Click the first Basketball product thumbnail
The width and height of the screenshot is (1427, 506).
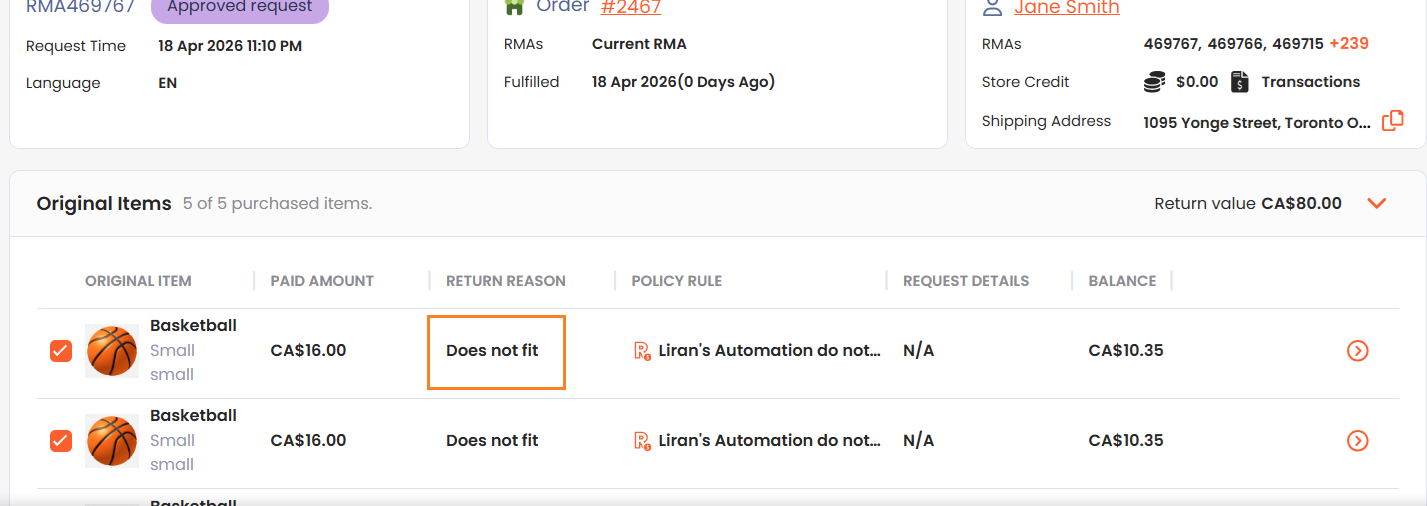[x=112, y=351]
